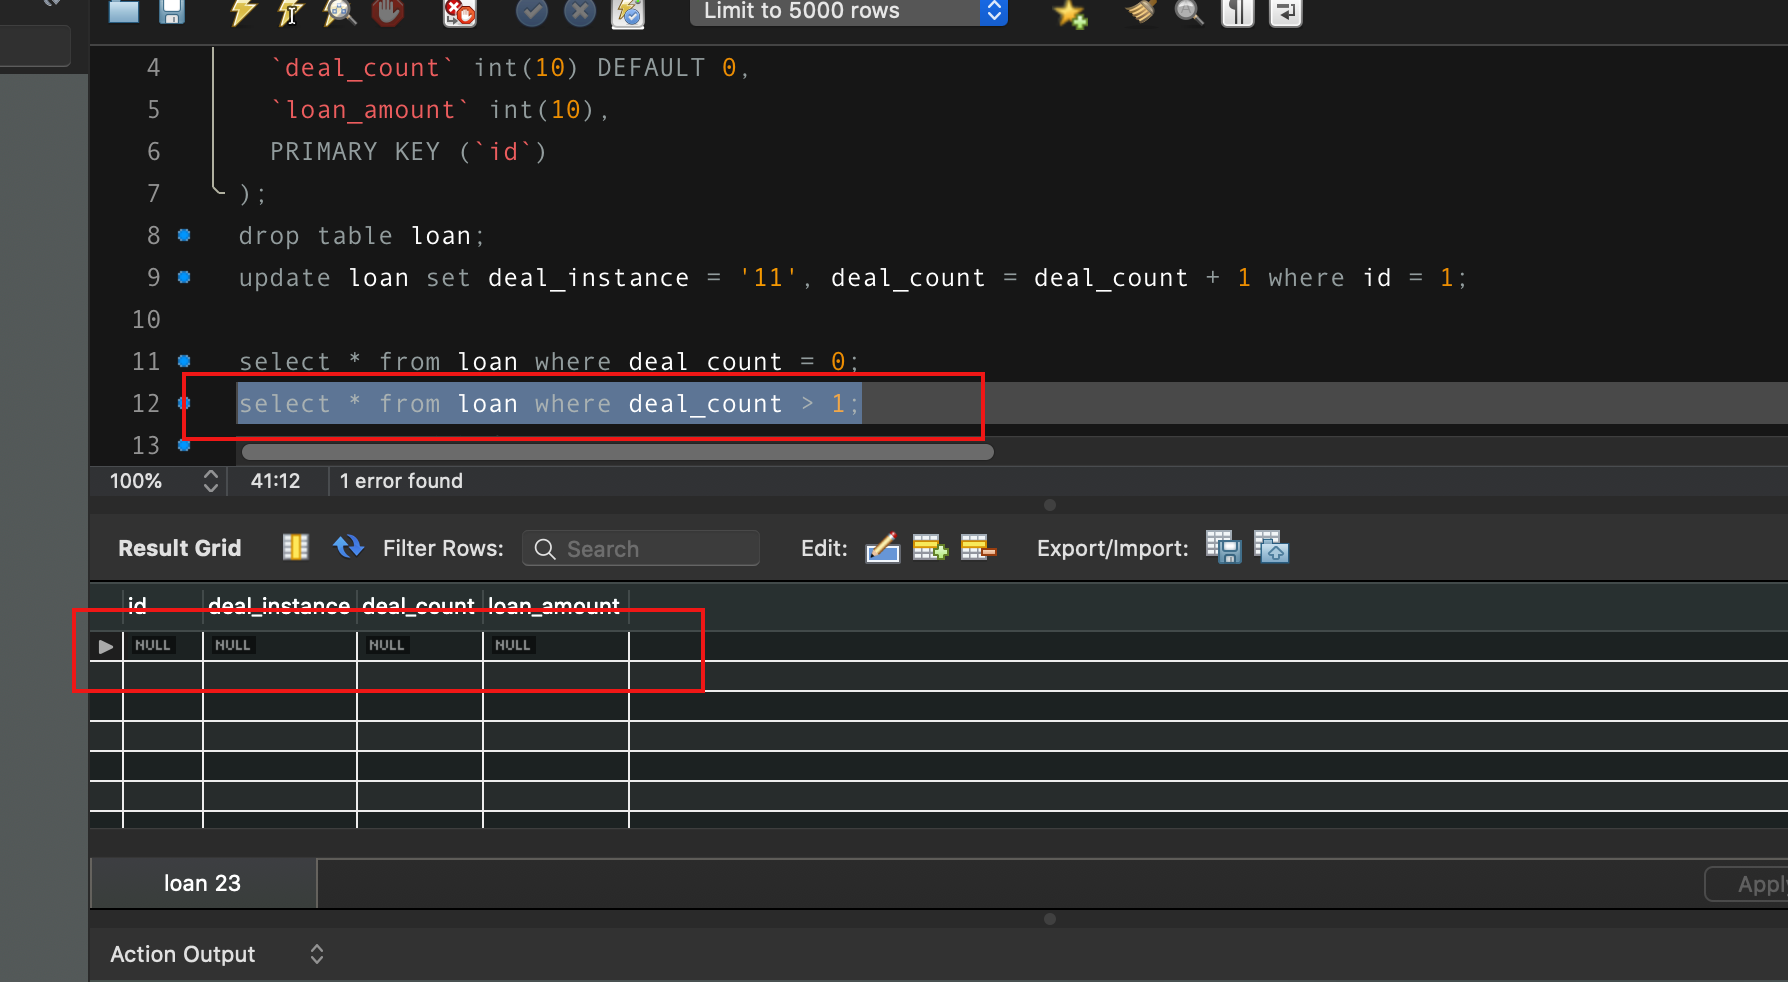Click the cursor position 41:12 indicator
1788x982 pixels.
tap(275, 481)
